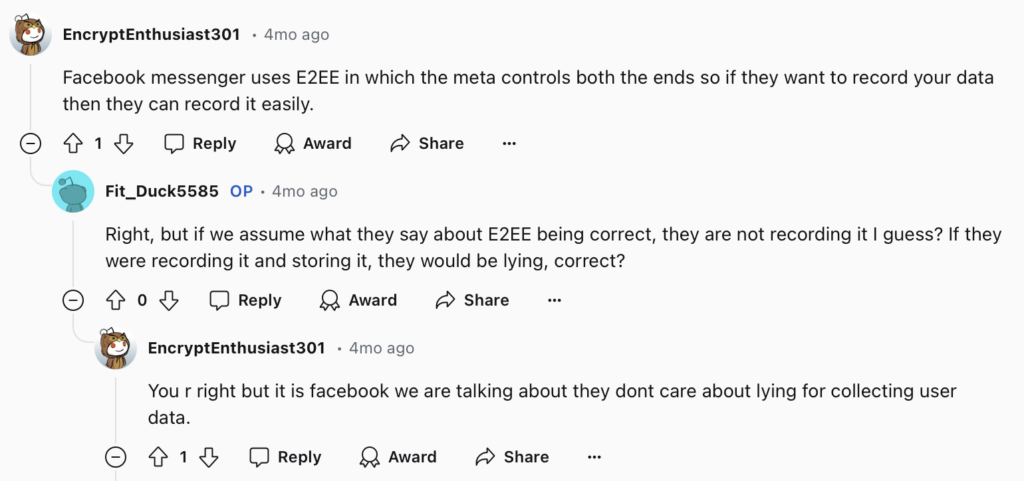This screenshot has height=481, width=1024.
Task: Open more options on the last comment
Action: click(594, 457)
